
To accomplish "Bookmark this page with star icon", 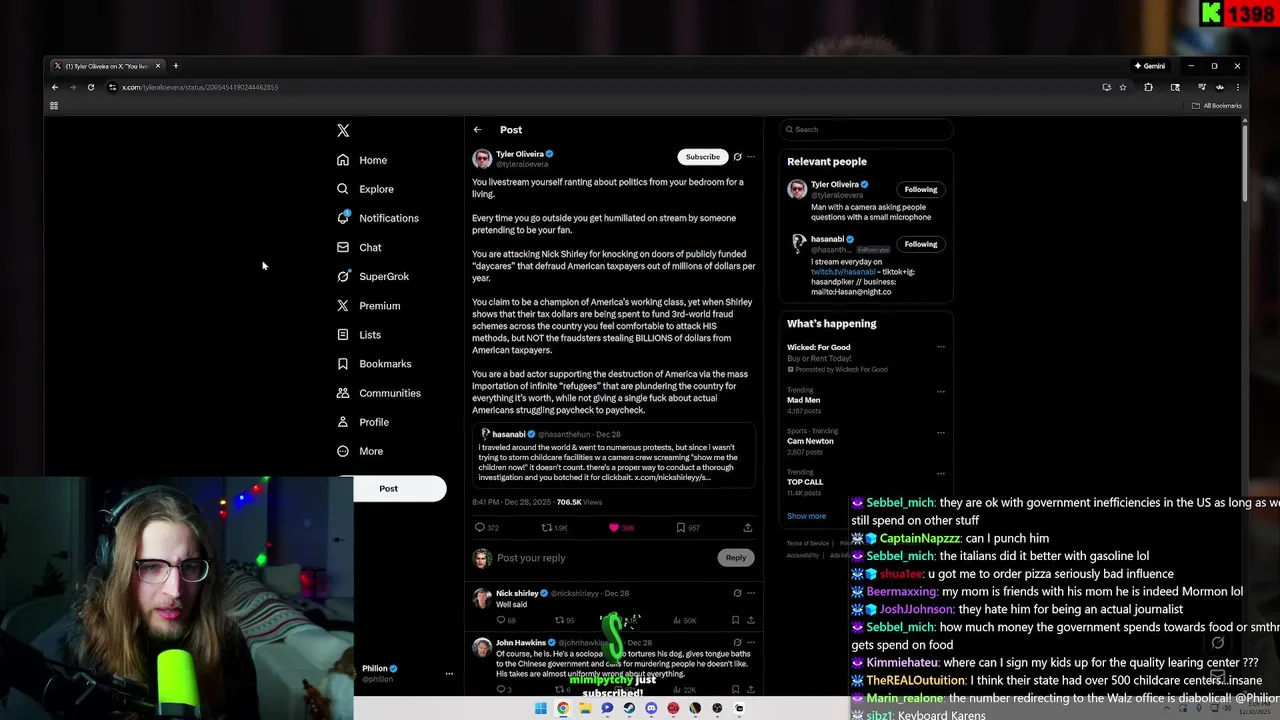I will click(1123, 87).
